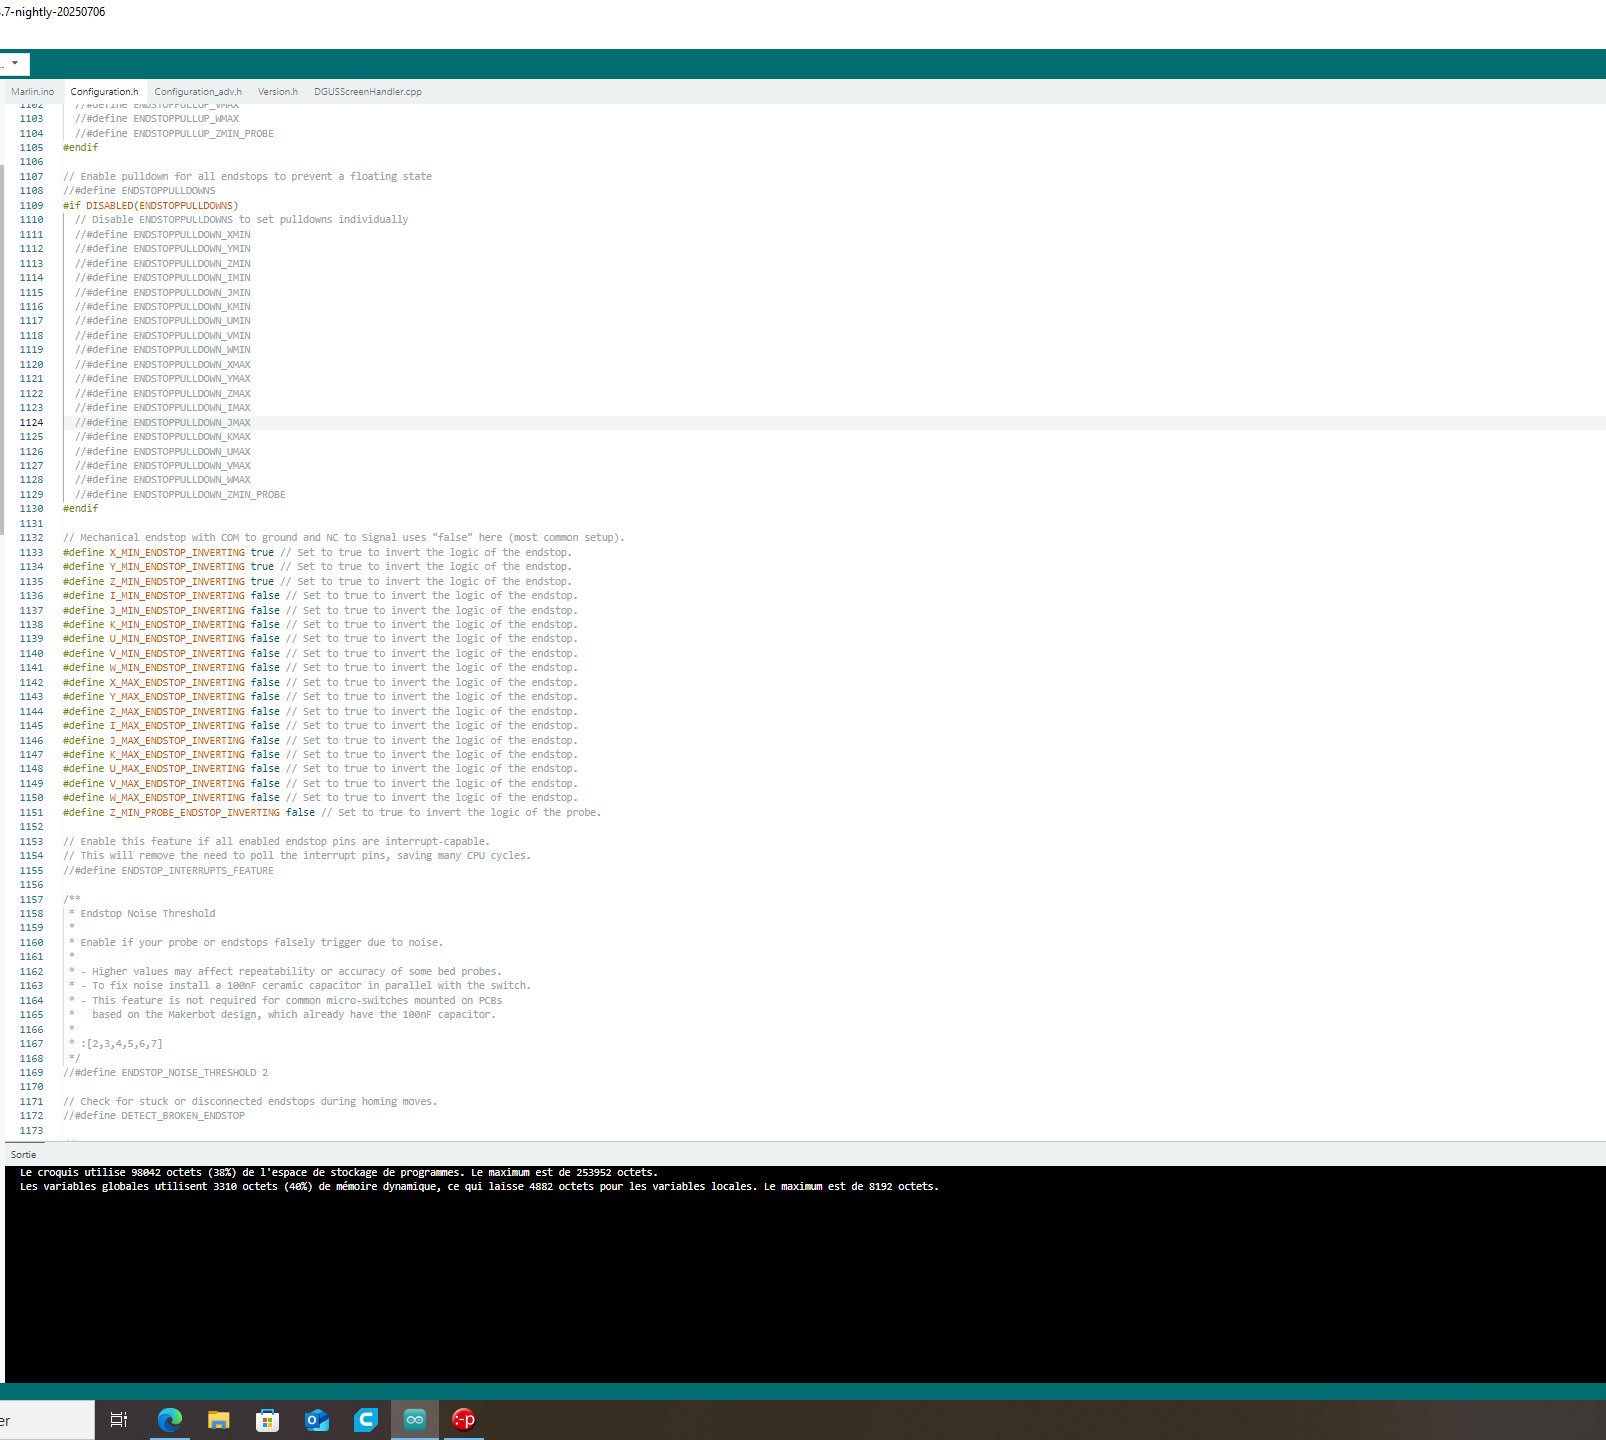Image resolution: width=1606 pixels, height=1440 pixels.
Task: Click the taskbar search box
Action: [x=47, y=1420]
